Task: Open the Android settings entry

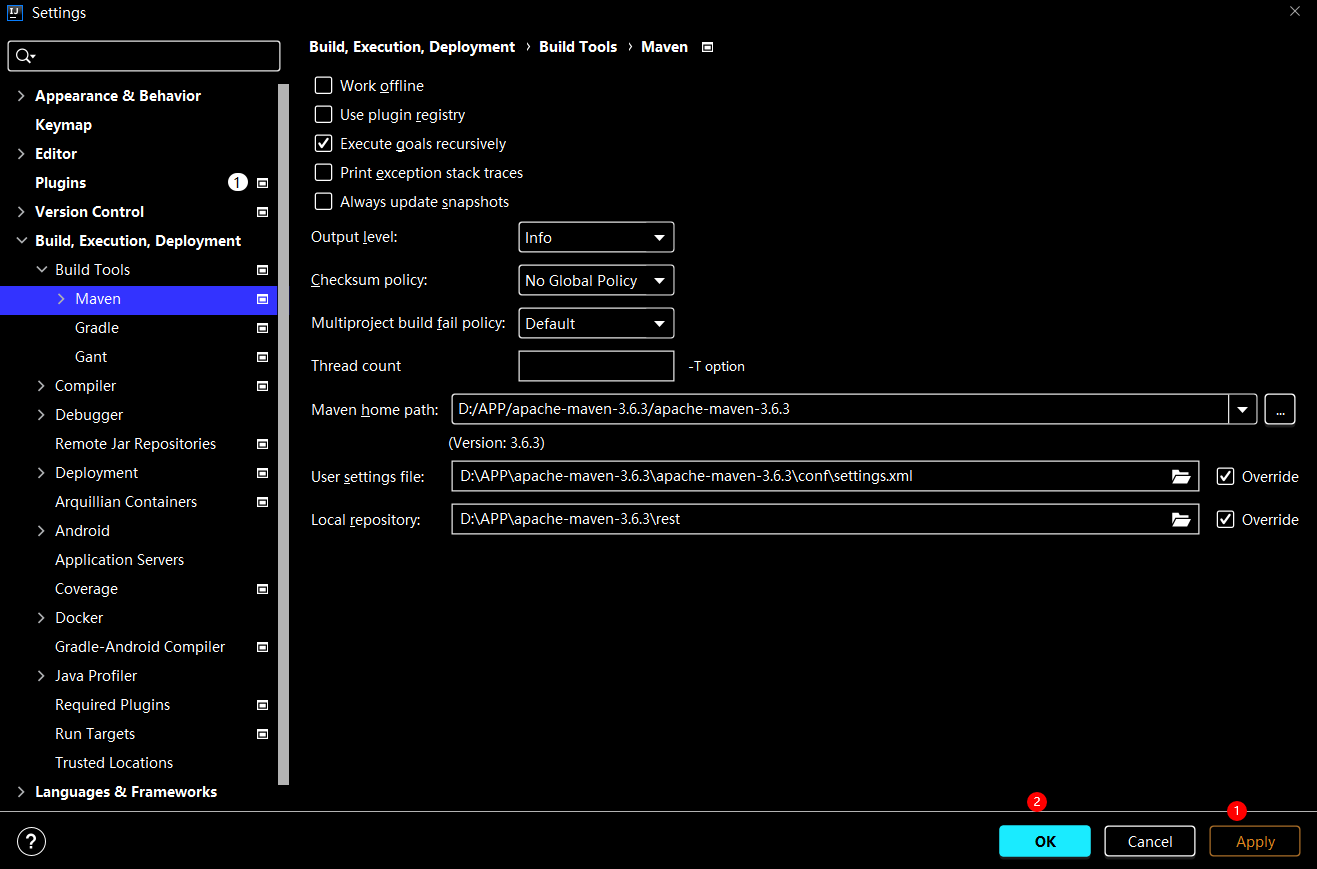Action: (82, 531)
